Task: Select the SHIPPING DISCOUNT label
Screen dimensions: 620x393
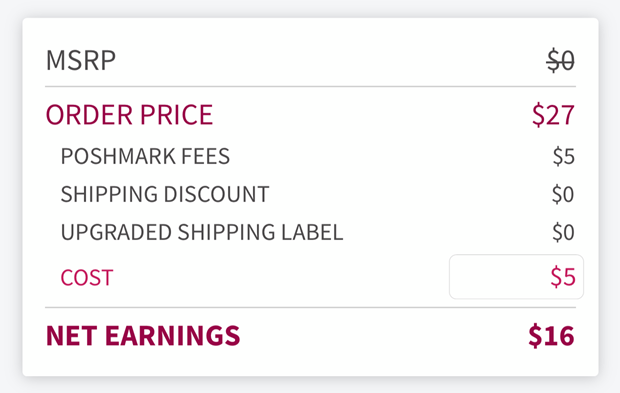Action: [x=165, y=194]
